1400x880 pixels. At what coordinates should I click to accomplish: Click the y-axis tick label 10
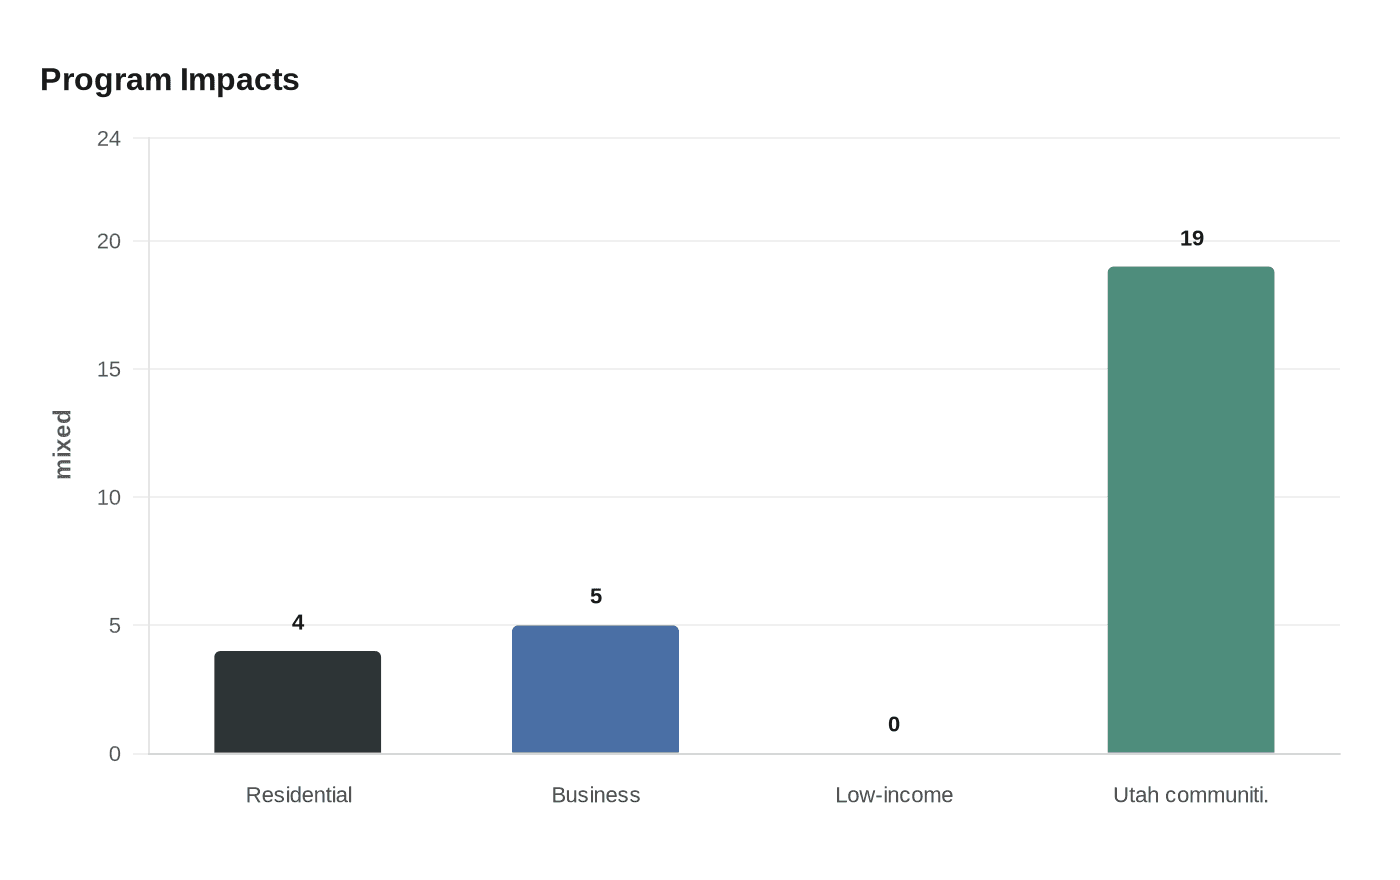point(109,497)
